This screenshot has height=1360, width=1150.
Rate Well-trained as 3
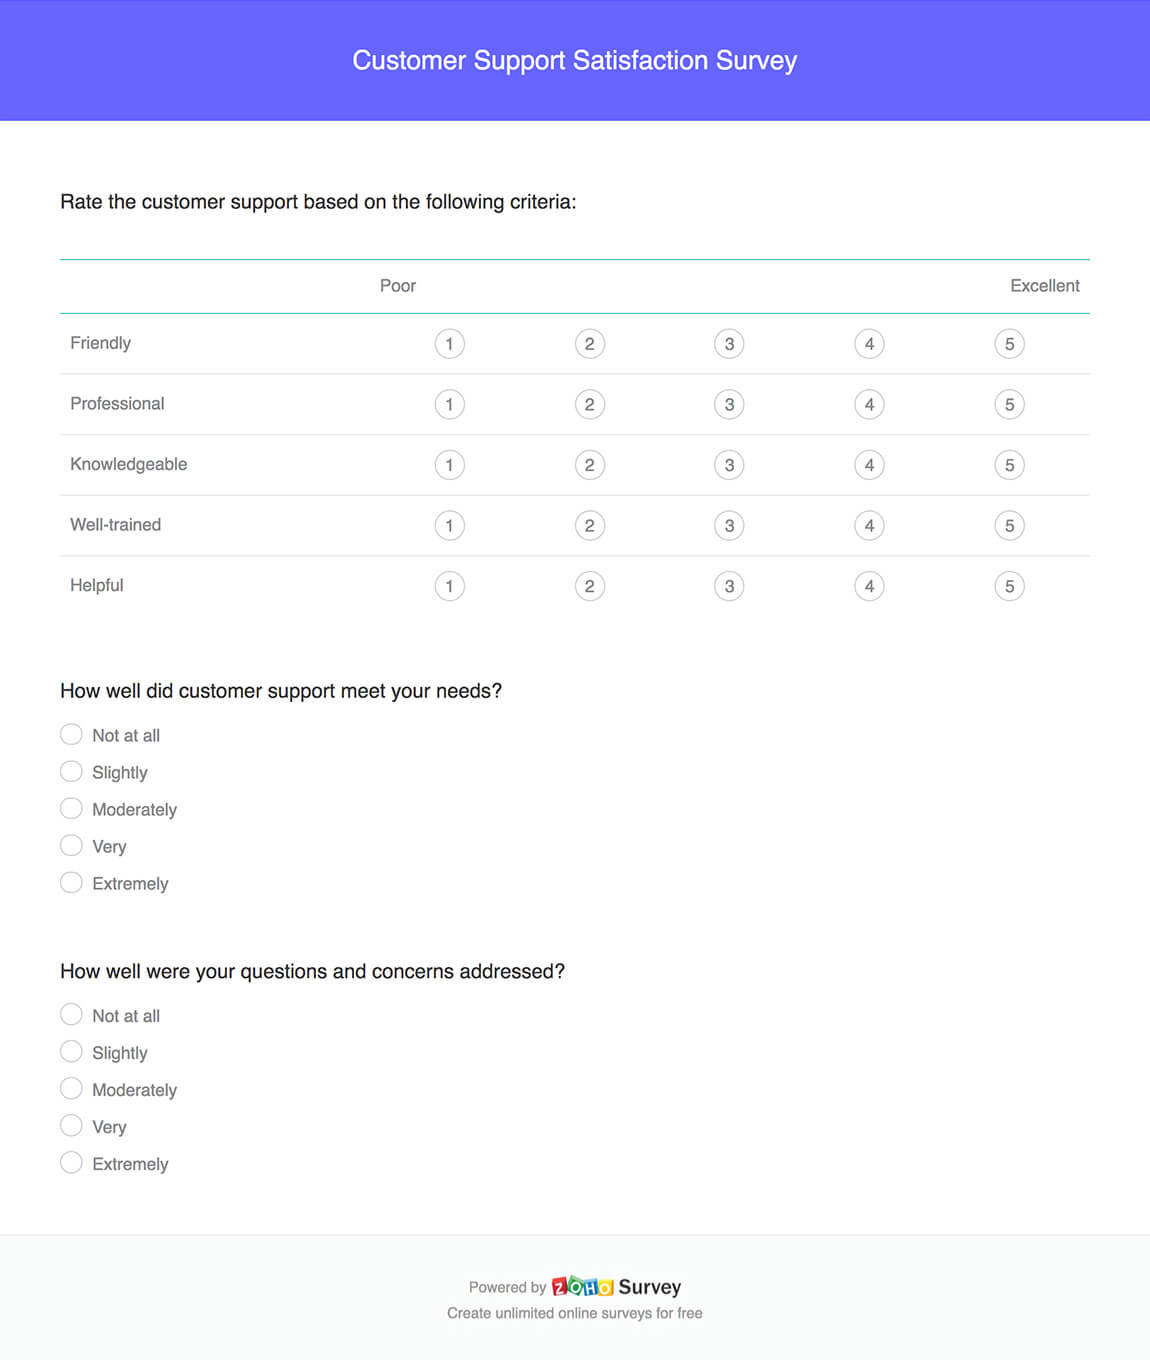point(730,525)
